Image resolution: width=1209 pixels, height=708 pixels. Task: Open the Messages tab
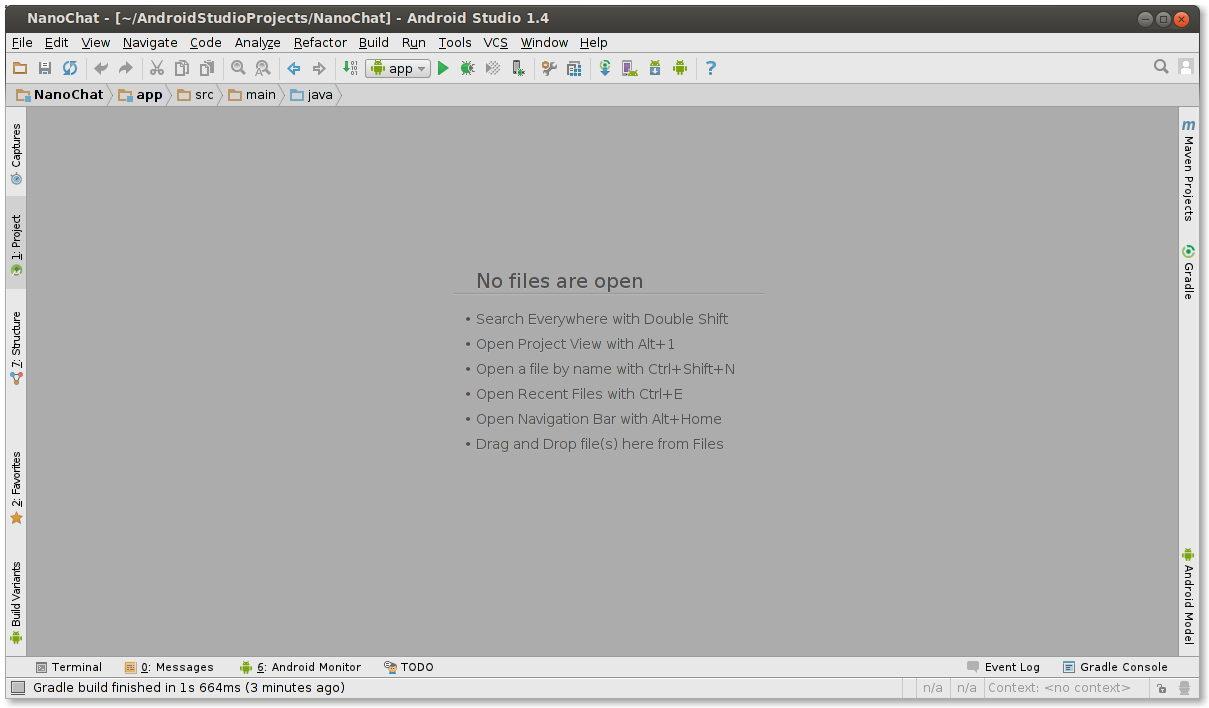(169, 667)
